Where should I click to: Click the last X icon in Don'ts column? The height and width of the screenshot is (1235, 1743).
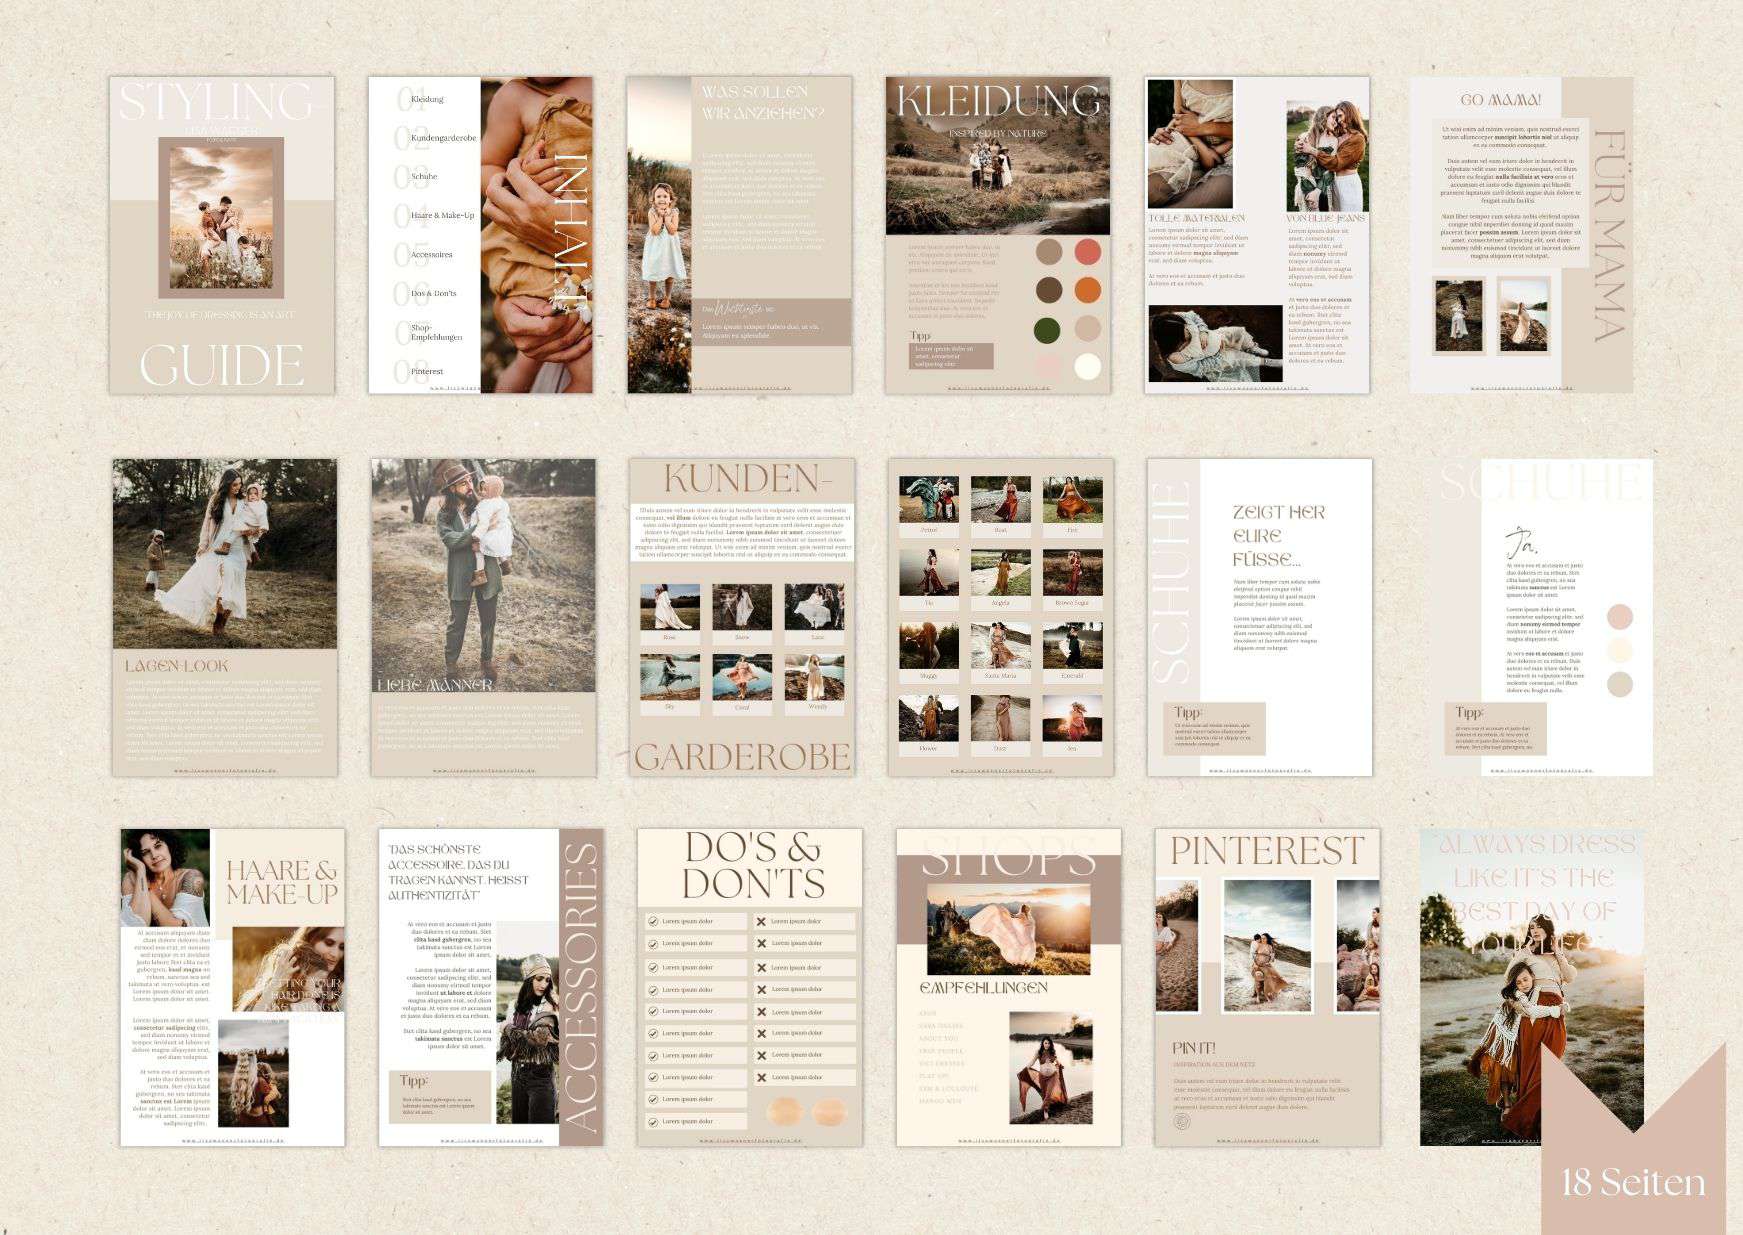tap(762, 1077)
